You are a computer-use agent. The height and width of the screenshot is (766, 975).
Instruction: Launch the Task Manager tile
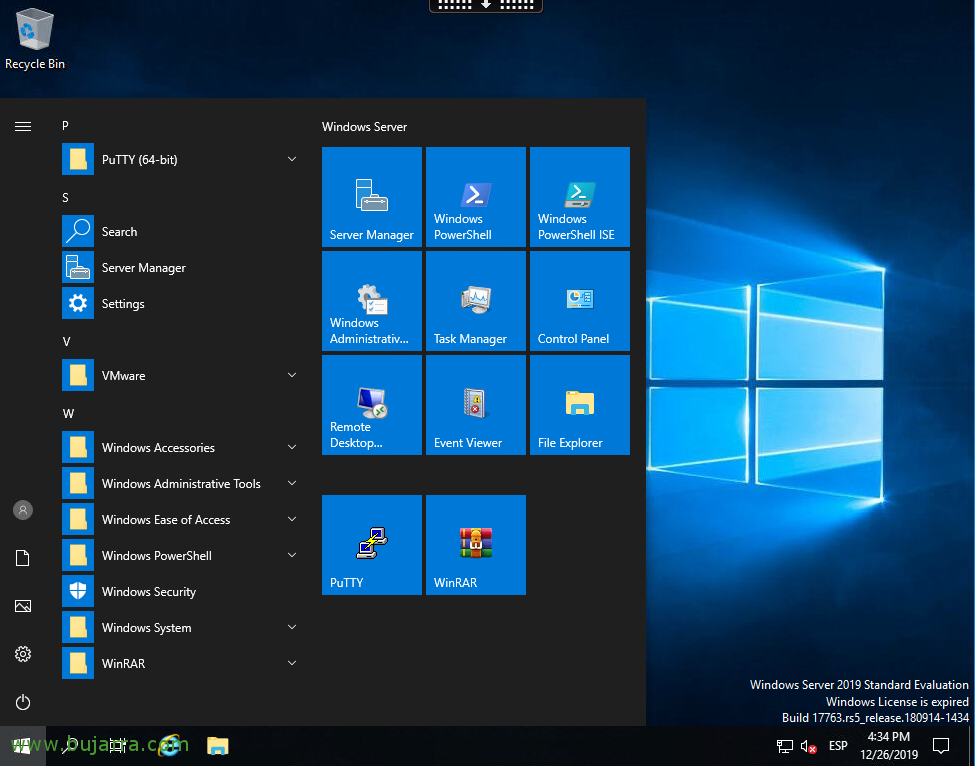tap(476, 301)
